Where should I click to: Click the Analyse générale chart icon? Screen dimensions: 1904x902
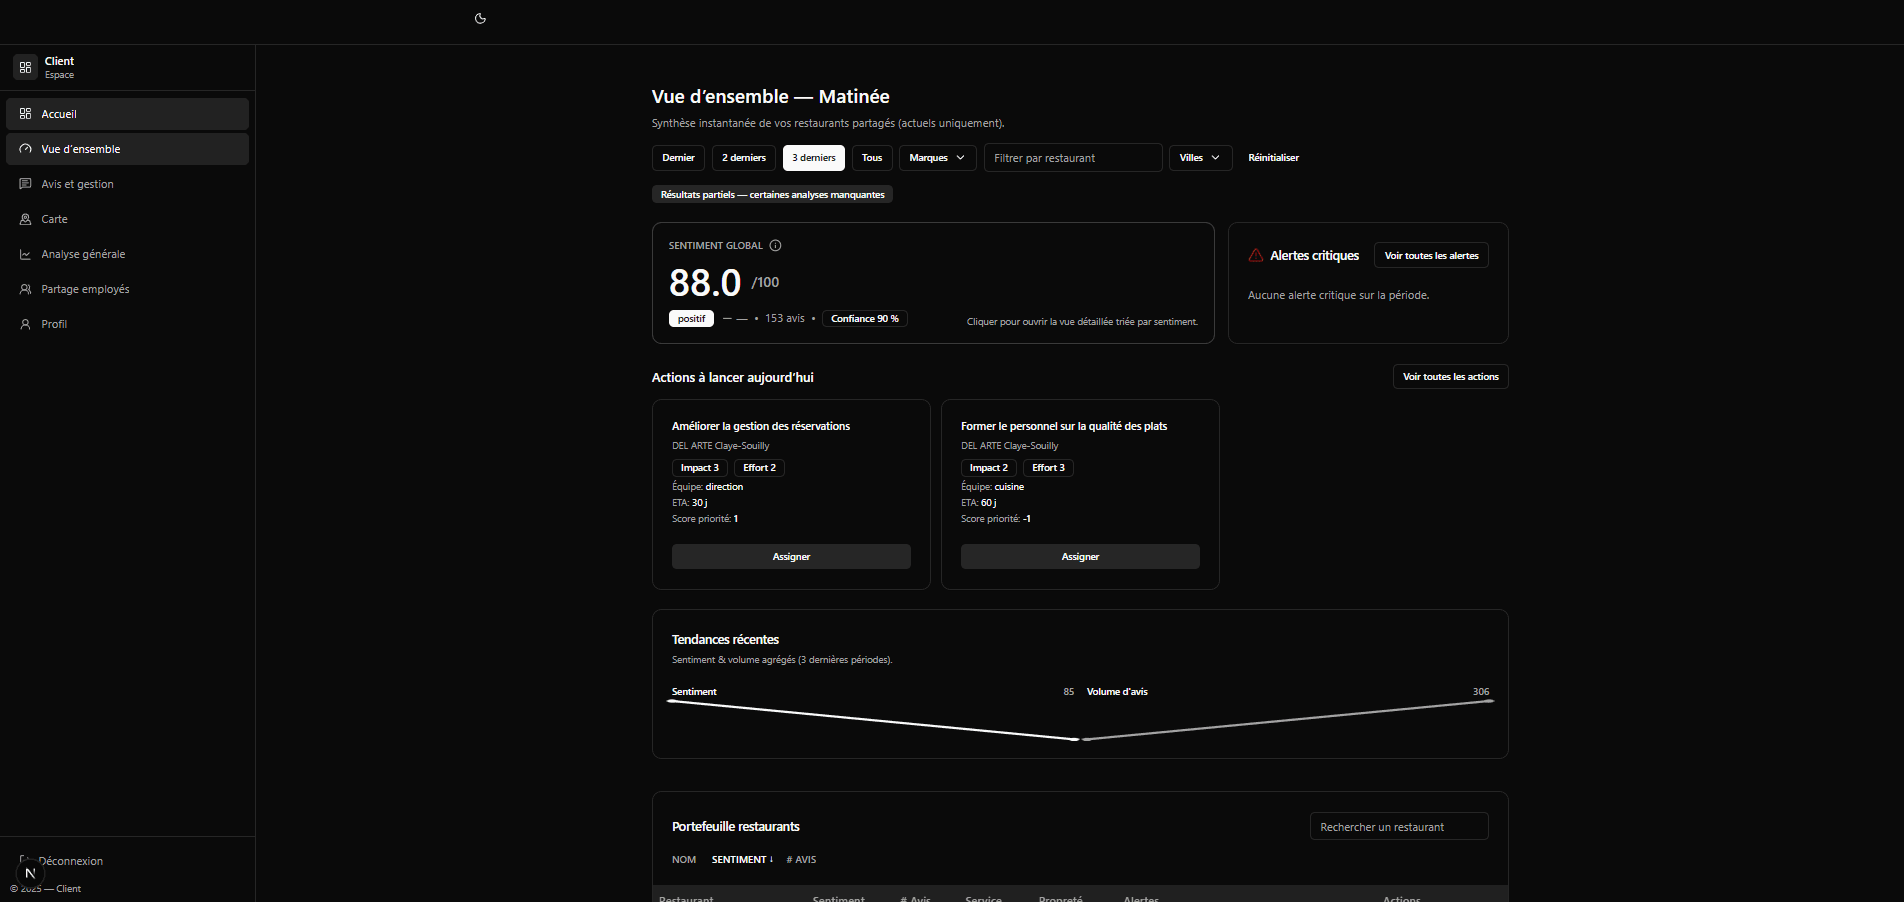26,254
